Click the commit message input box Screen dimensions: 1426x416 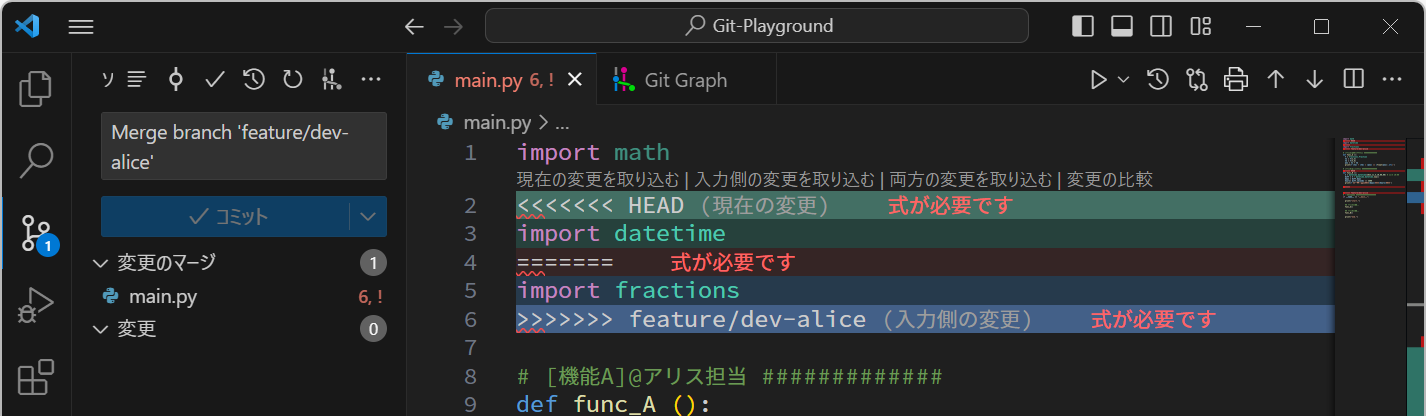[243, 146]
